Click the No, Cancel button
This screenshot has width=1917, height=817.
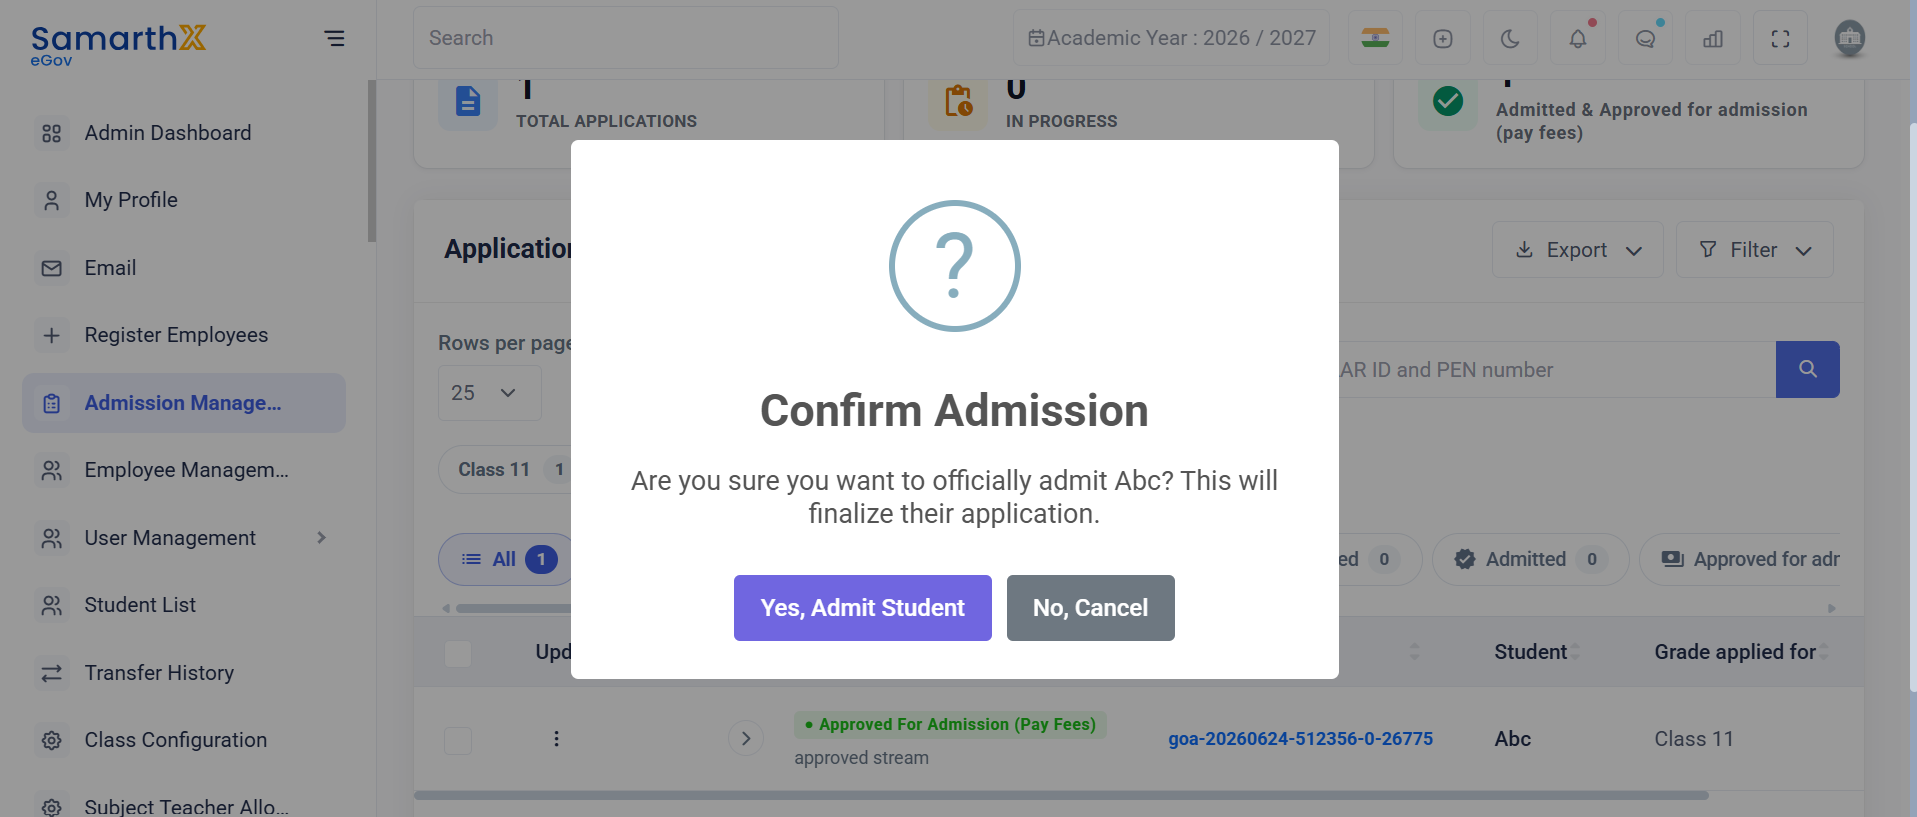(x=1090, y=608)
